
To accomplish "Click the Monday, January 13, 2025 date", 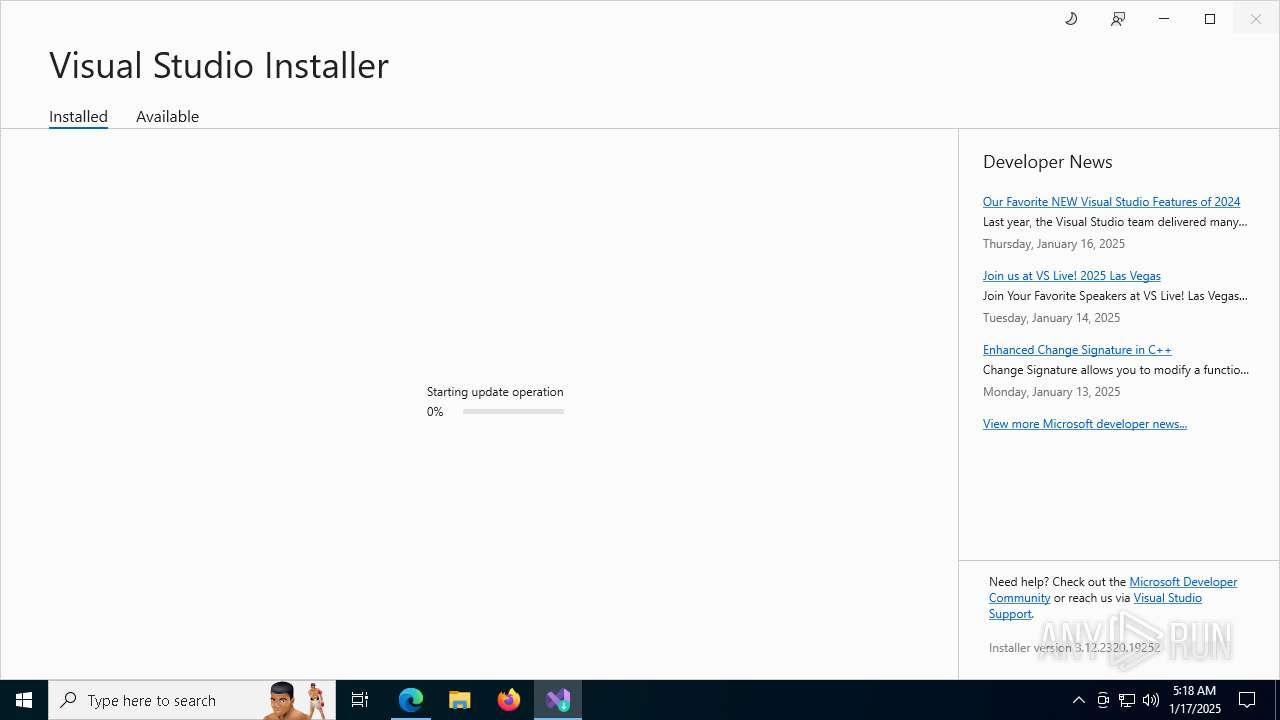I will pyautogui.click(x=1051, y=392).
